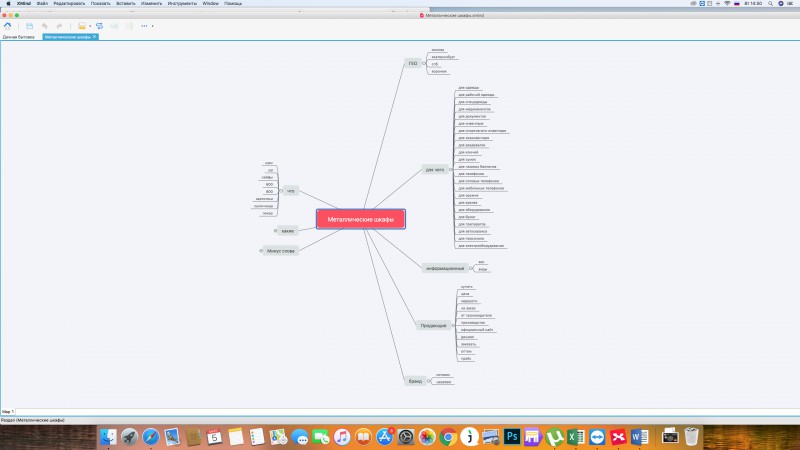Open the XMind icon in the Dock

click(618, 437)
